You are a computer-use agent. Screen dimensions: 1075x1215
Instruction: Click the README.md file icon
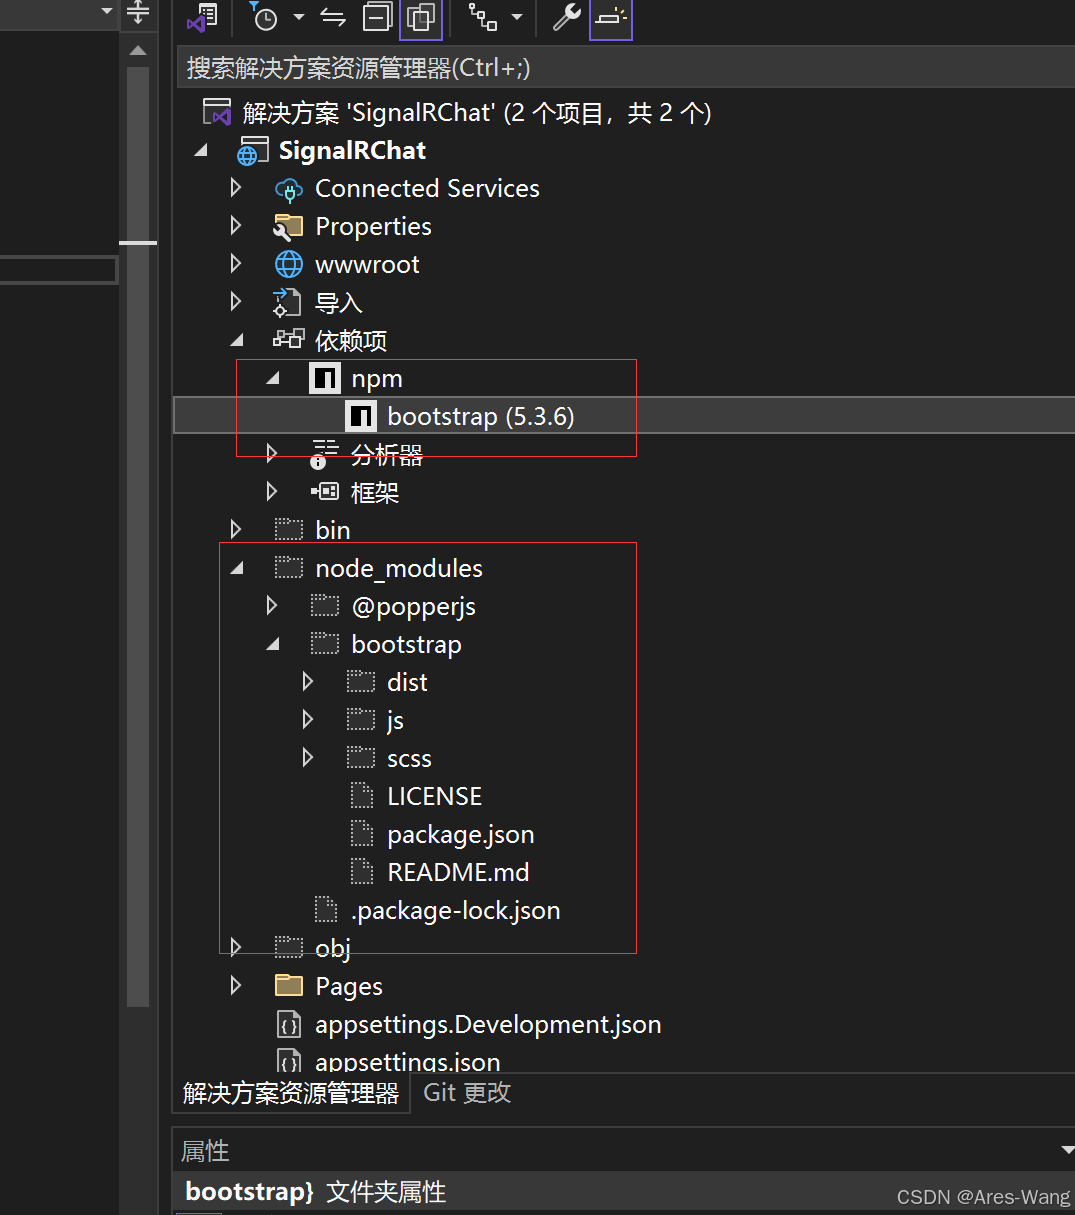[361, 872]
